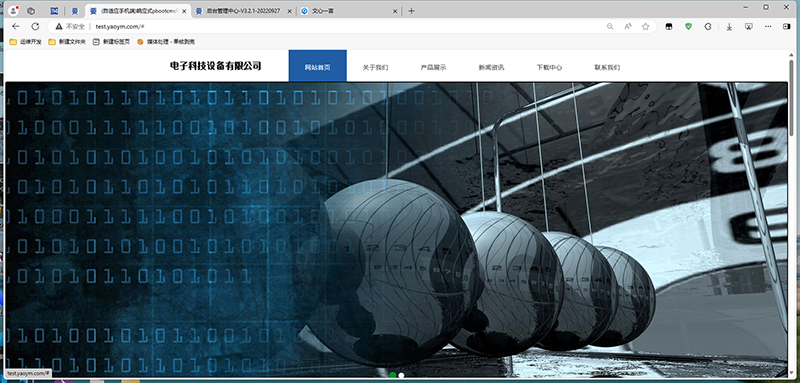Open the 产品展示 navigation menu
The image size is (800, 383).
[x=433, y=67]
